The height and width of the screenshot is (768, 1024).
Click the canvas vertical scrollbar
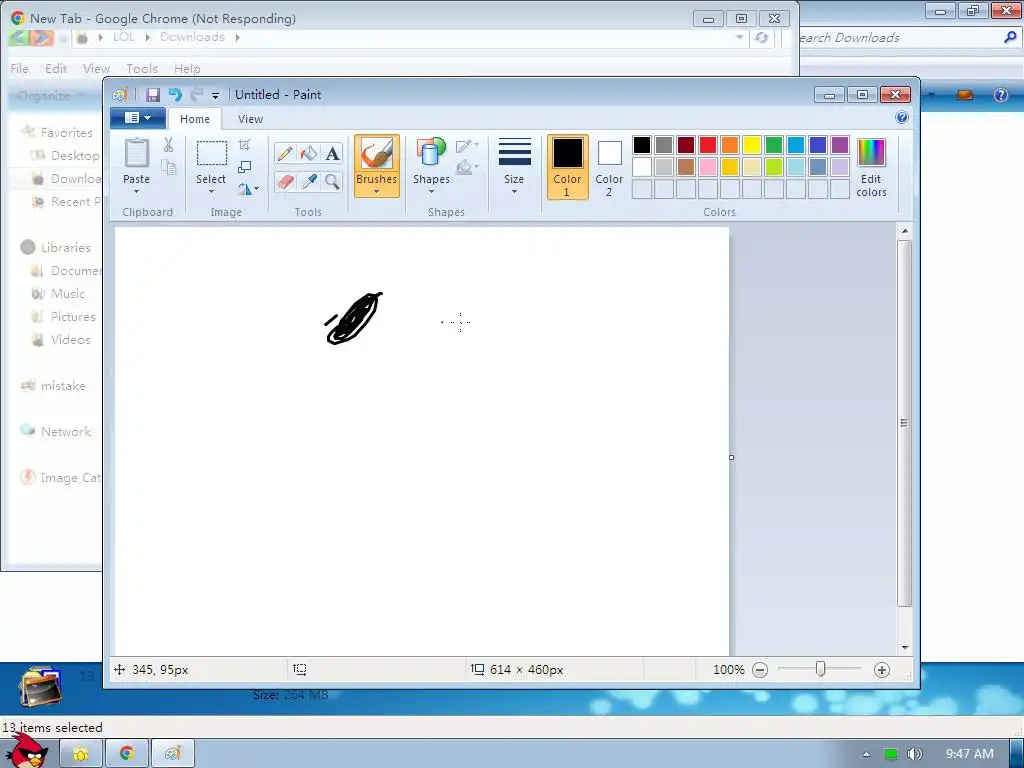[904, 423]
